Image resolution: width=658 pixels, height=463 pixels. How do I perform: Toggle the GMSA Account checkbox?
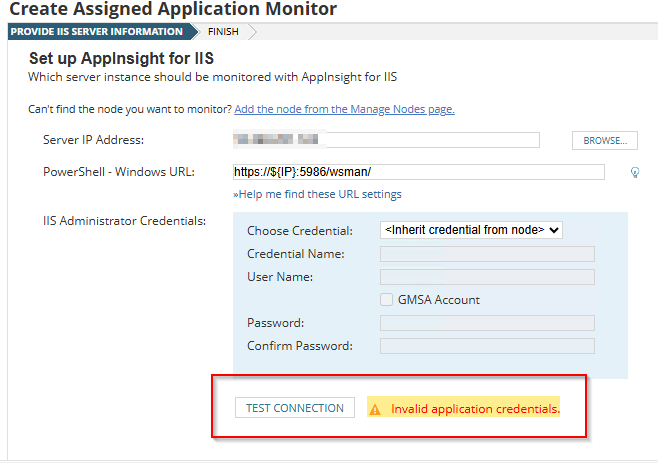pyautogui.click(x=387, y=300)
